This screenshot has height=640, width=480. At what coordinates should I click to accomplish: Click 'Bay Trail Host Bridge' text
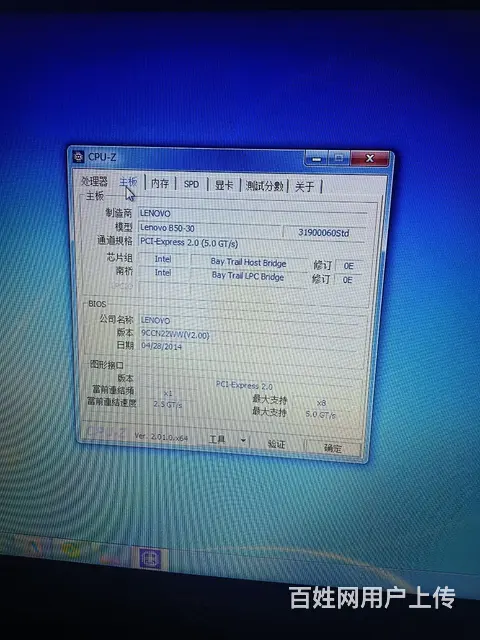coord(248,263)
